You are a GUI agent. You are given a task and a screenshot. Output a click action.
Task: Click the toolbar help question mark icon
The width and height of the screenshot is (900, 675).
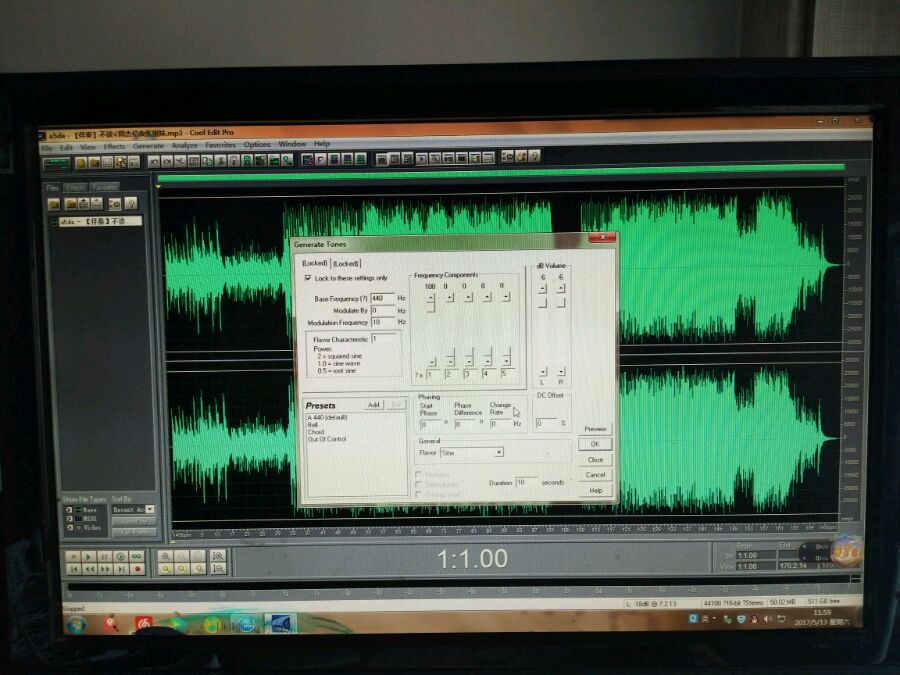534,156
